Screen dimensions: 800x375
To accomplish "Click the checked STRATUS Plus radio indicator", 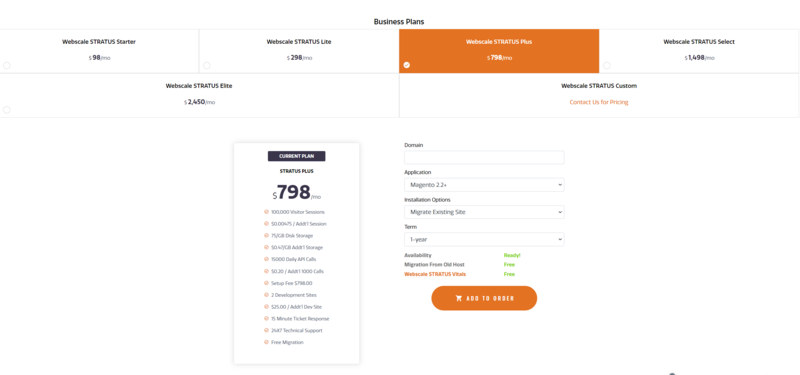I will click(x=407, y=65).
